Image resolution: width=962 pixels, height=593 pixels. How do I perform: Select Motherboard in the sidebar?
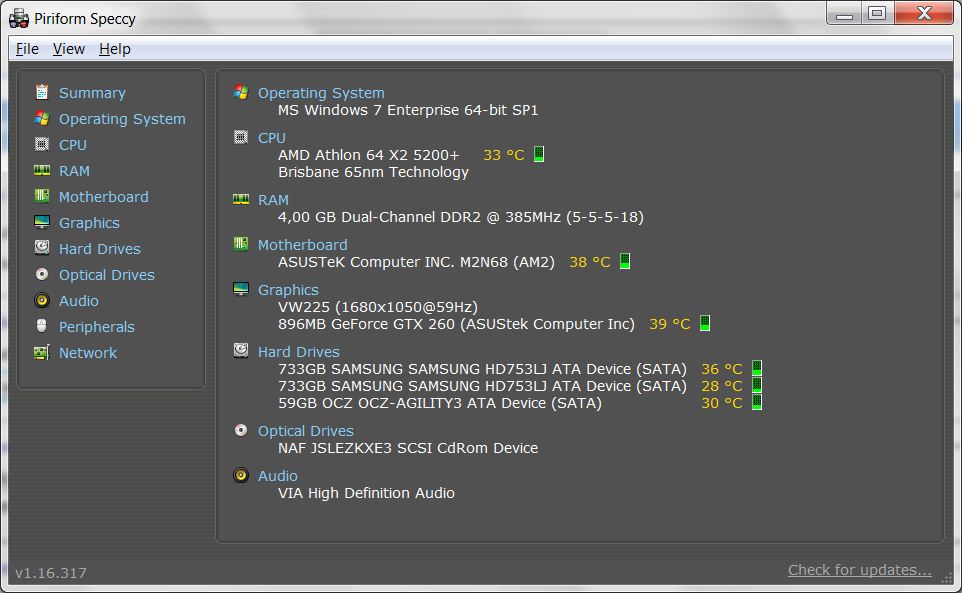104,197
